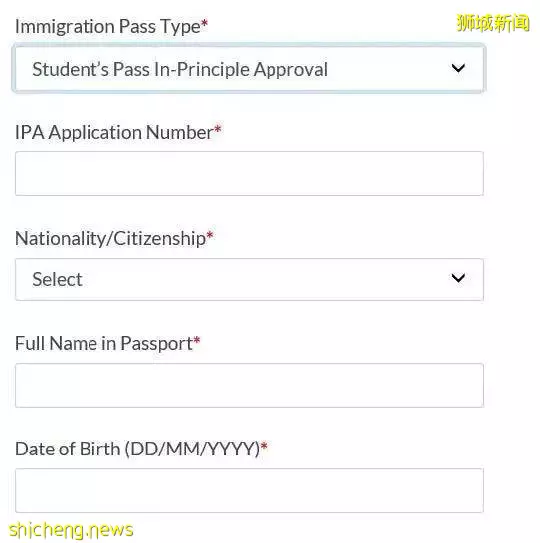Click the red asterisk beside IPA Application Number

tap(218, 130)
